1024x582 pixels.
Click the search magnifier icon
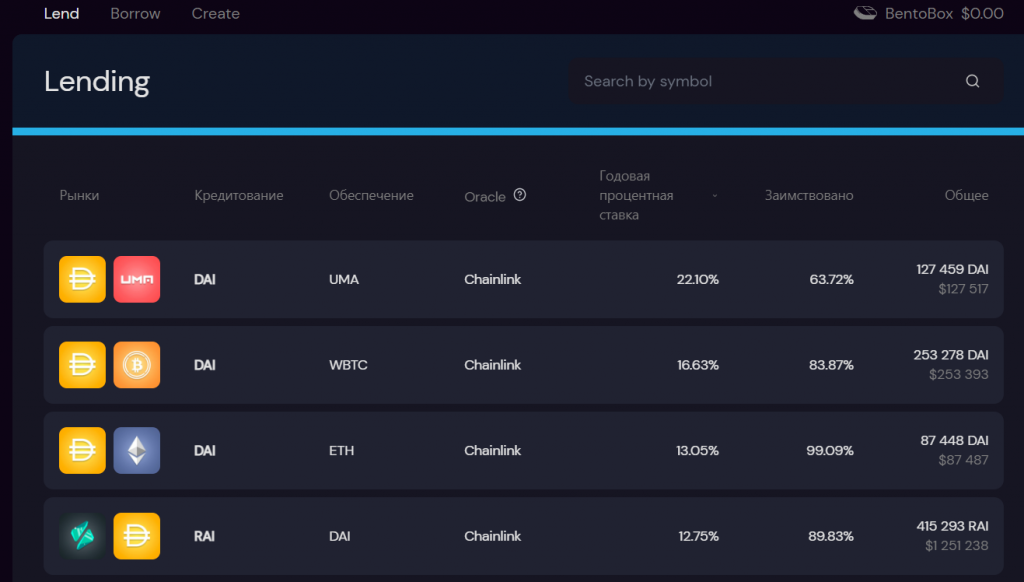(x=972, y=82)
